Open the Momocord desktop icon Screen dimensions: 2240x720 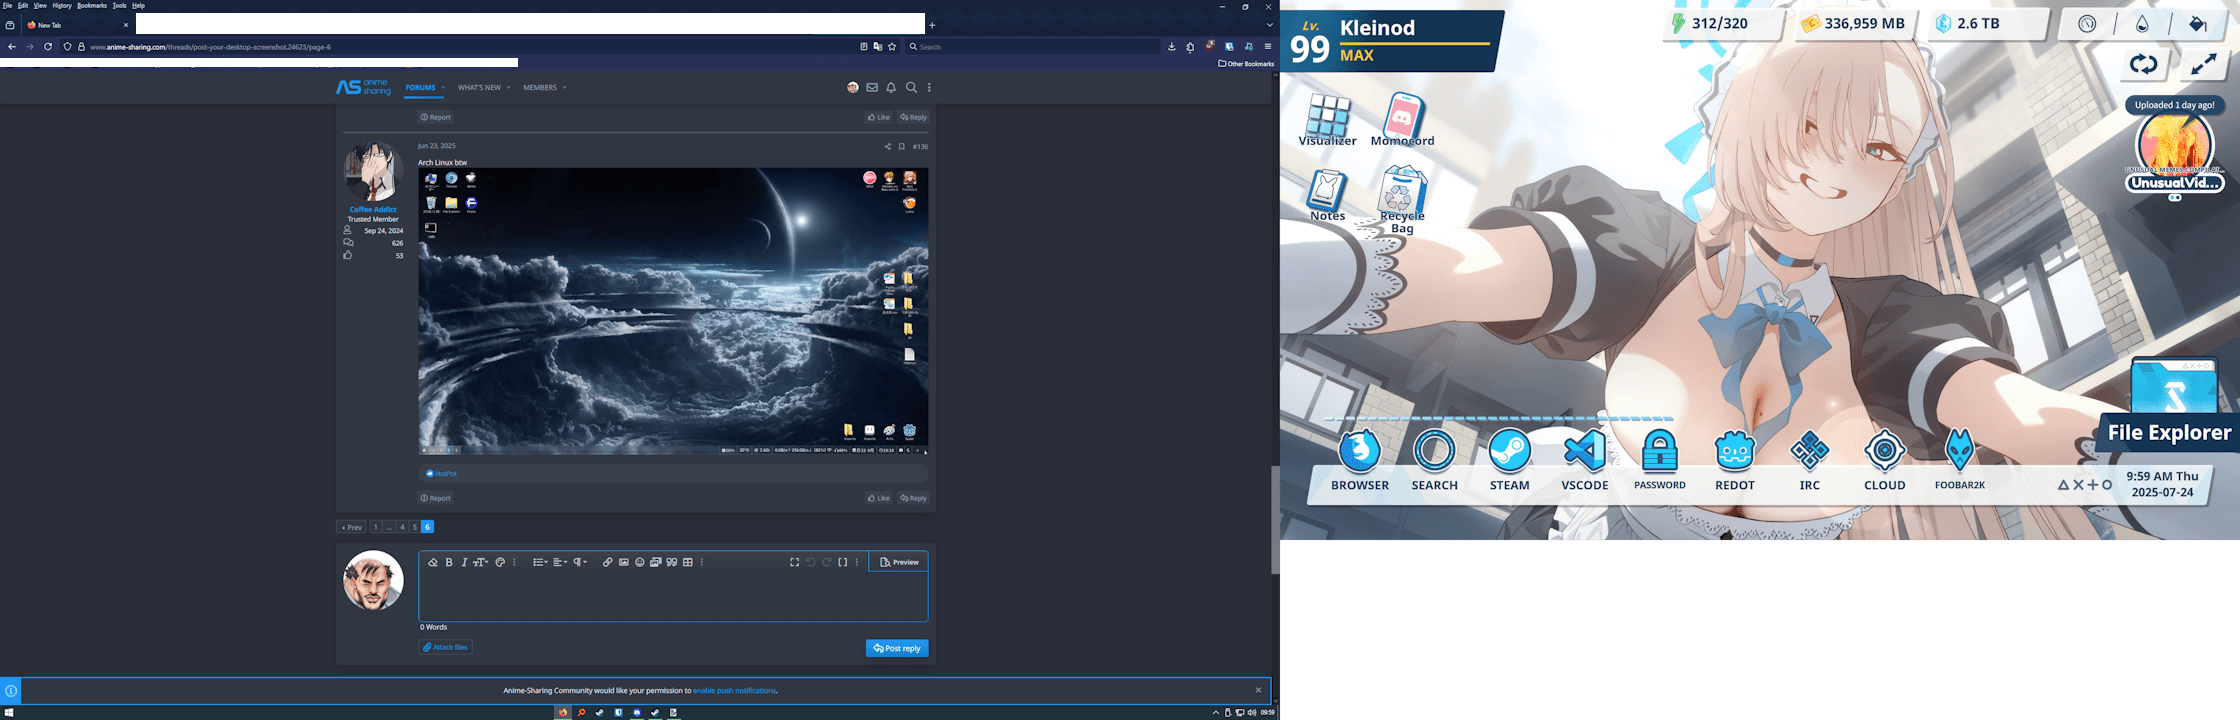[x=1403, y=120]
